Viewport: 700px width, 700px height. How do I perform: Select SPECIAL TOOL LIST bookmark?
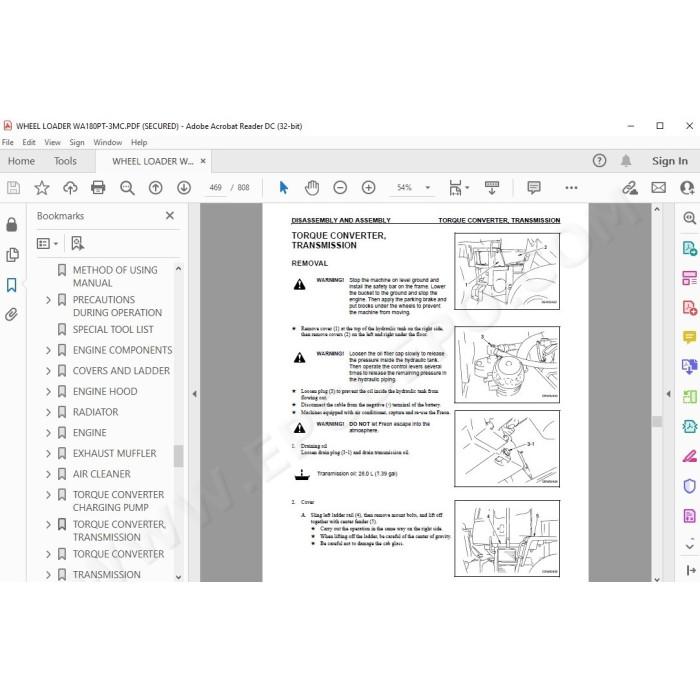tap(113, 329)
